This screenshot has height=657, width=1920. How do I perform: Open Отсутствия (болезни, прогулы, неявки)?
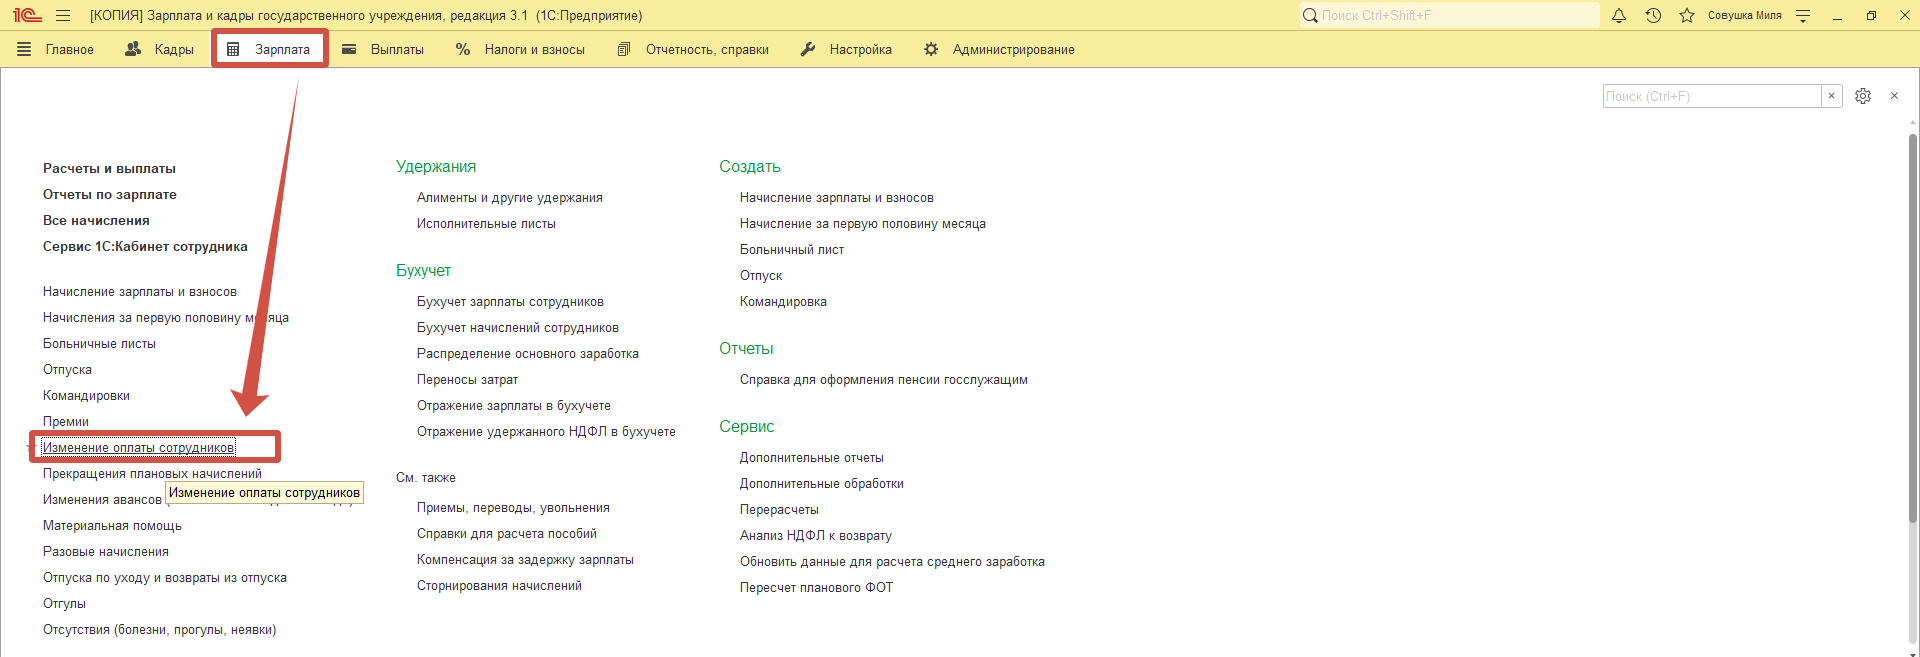coord(159,630)
